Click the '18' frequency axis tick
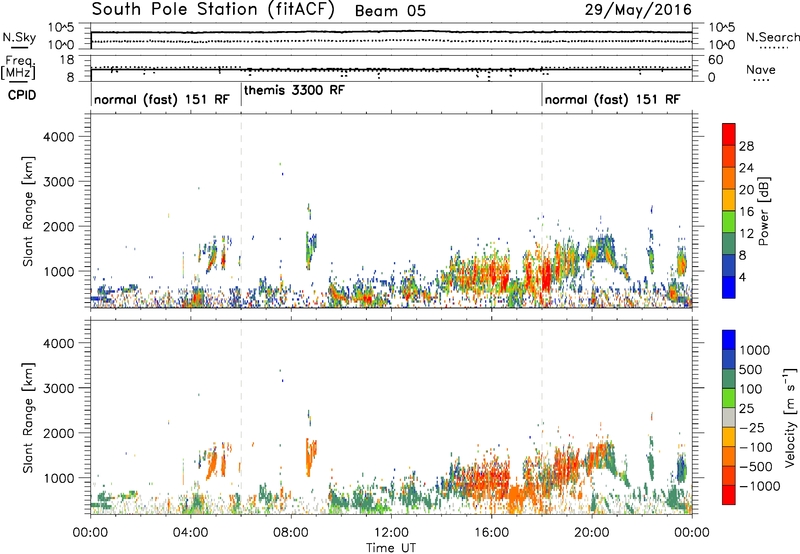This screenshot has width=800, height=554. [67, 60]
